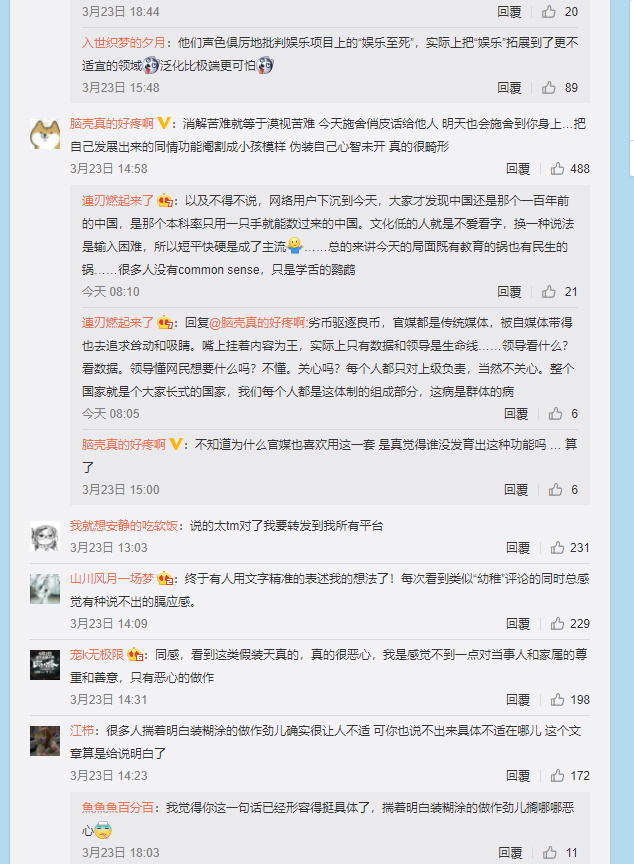Like the 今天 08:10 reply with 21 likes
This screenshot has height=864, width=634.
coord(549,291)
